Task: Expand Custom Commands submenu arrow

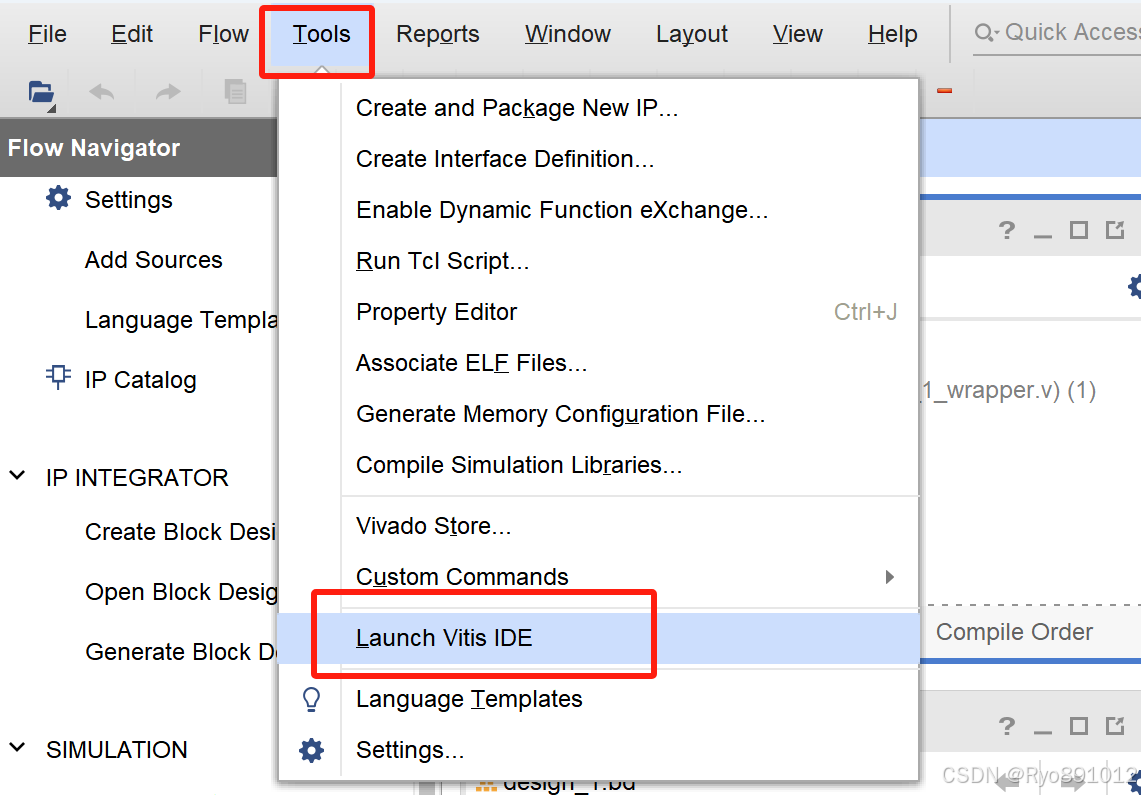Action: (889, 577)
